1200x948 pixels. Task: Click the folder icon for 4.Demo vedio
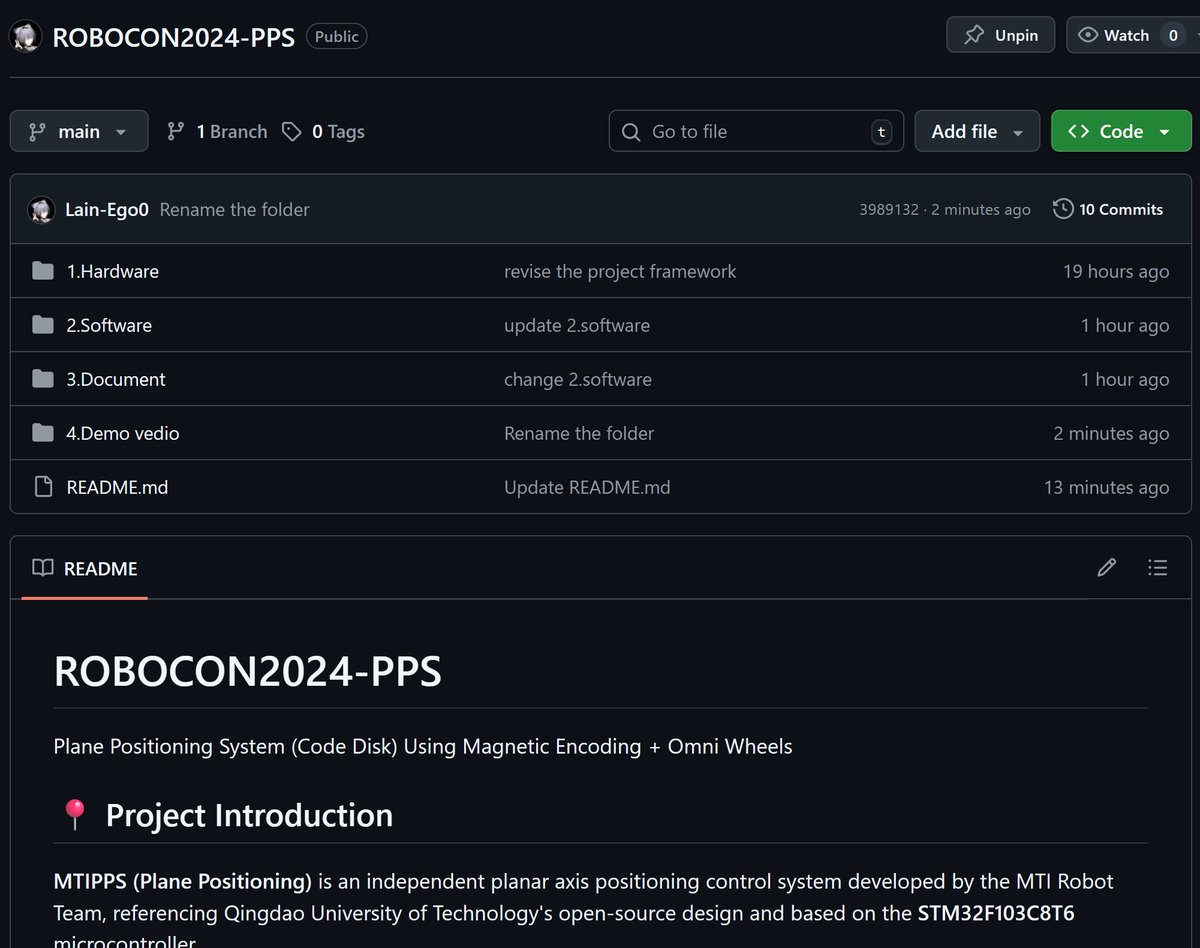click(42, 433)
